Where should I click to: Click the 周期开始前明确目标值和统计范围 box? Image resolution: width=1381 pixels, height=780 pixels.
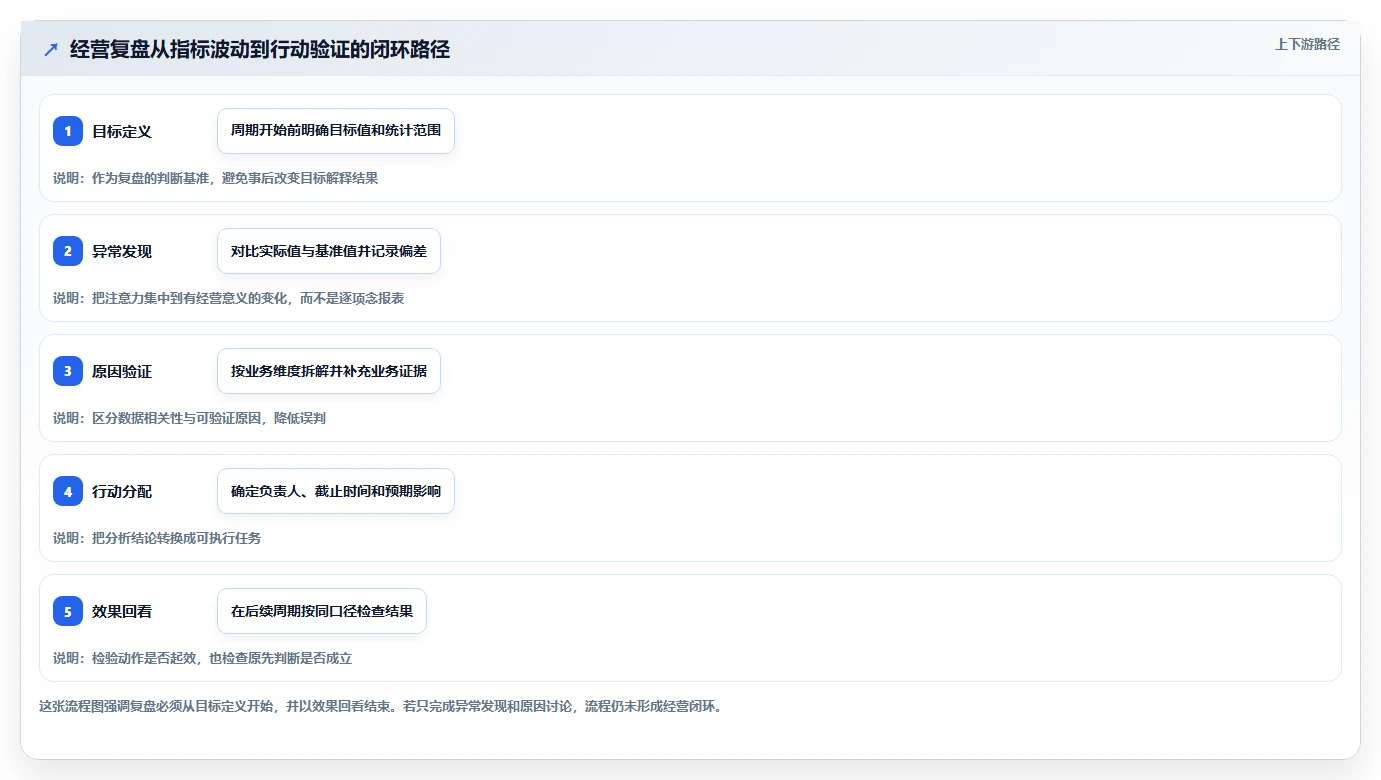coord(336,131)
